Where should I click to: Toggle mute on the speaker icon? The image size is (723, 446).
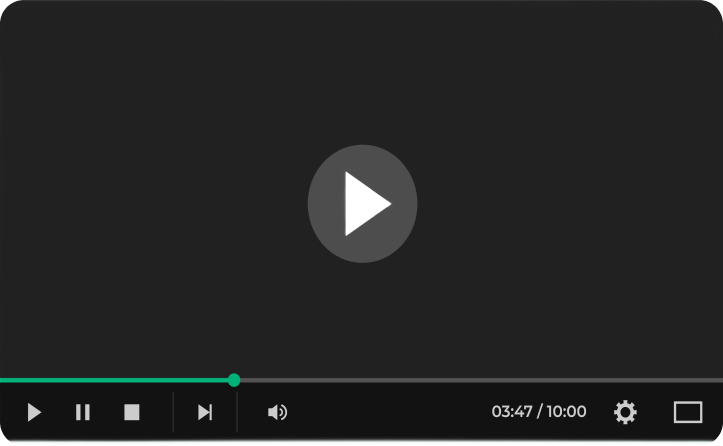pos(278,412)
